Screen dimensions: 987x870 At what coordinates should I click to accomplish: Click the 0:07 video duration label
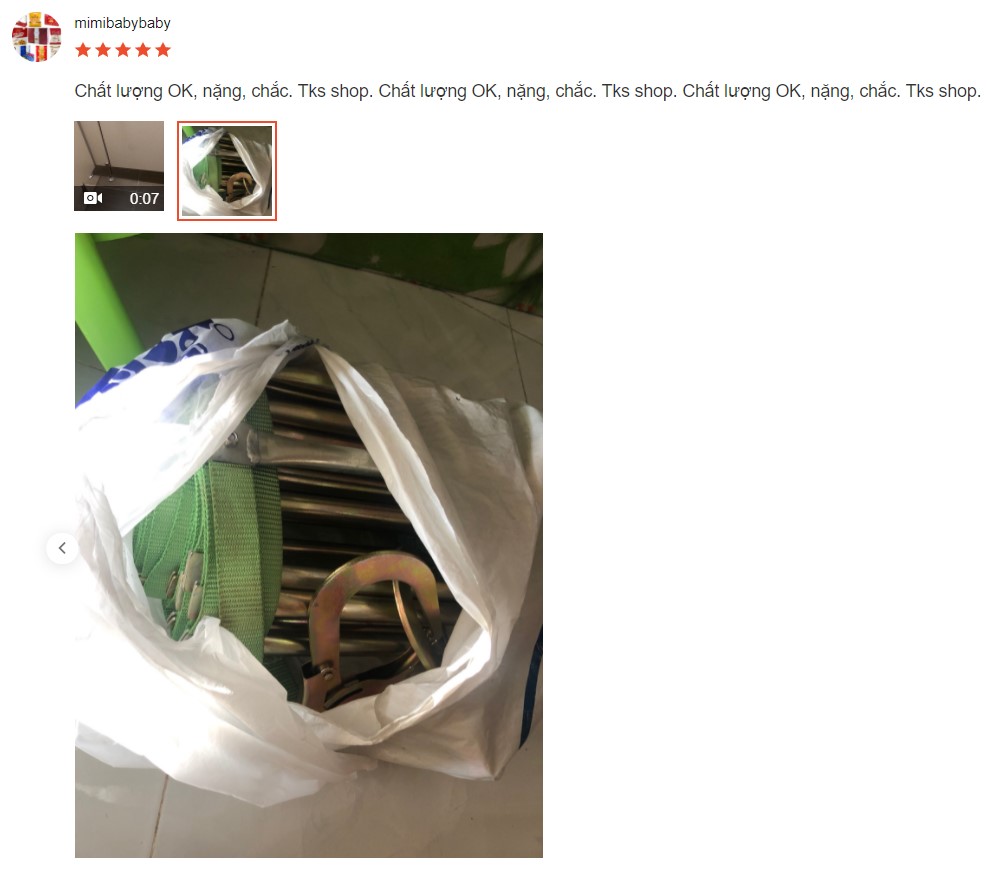144,198
